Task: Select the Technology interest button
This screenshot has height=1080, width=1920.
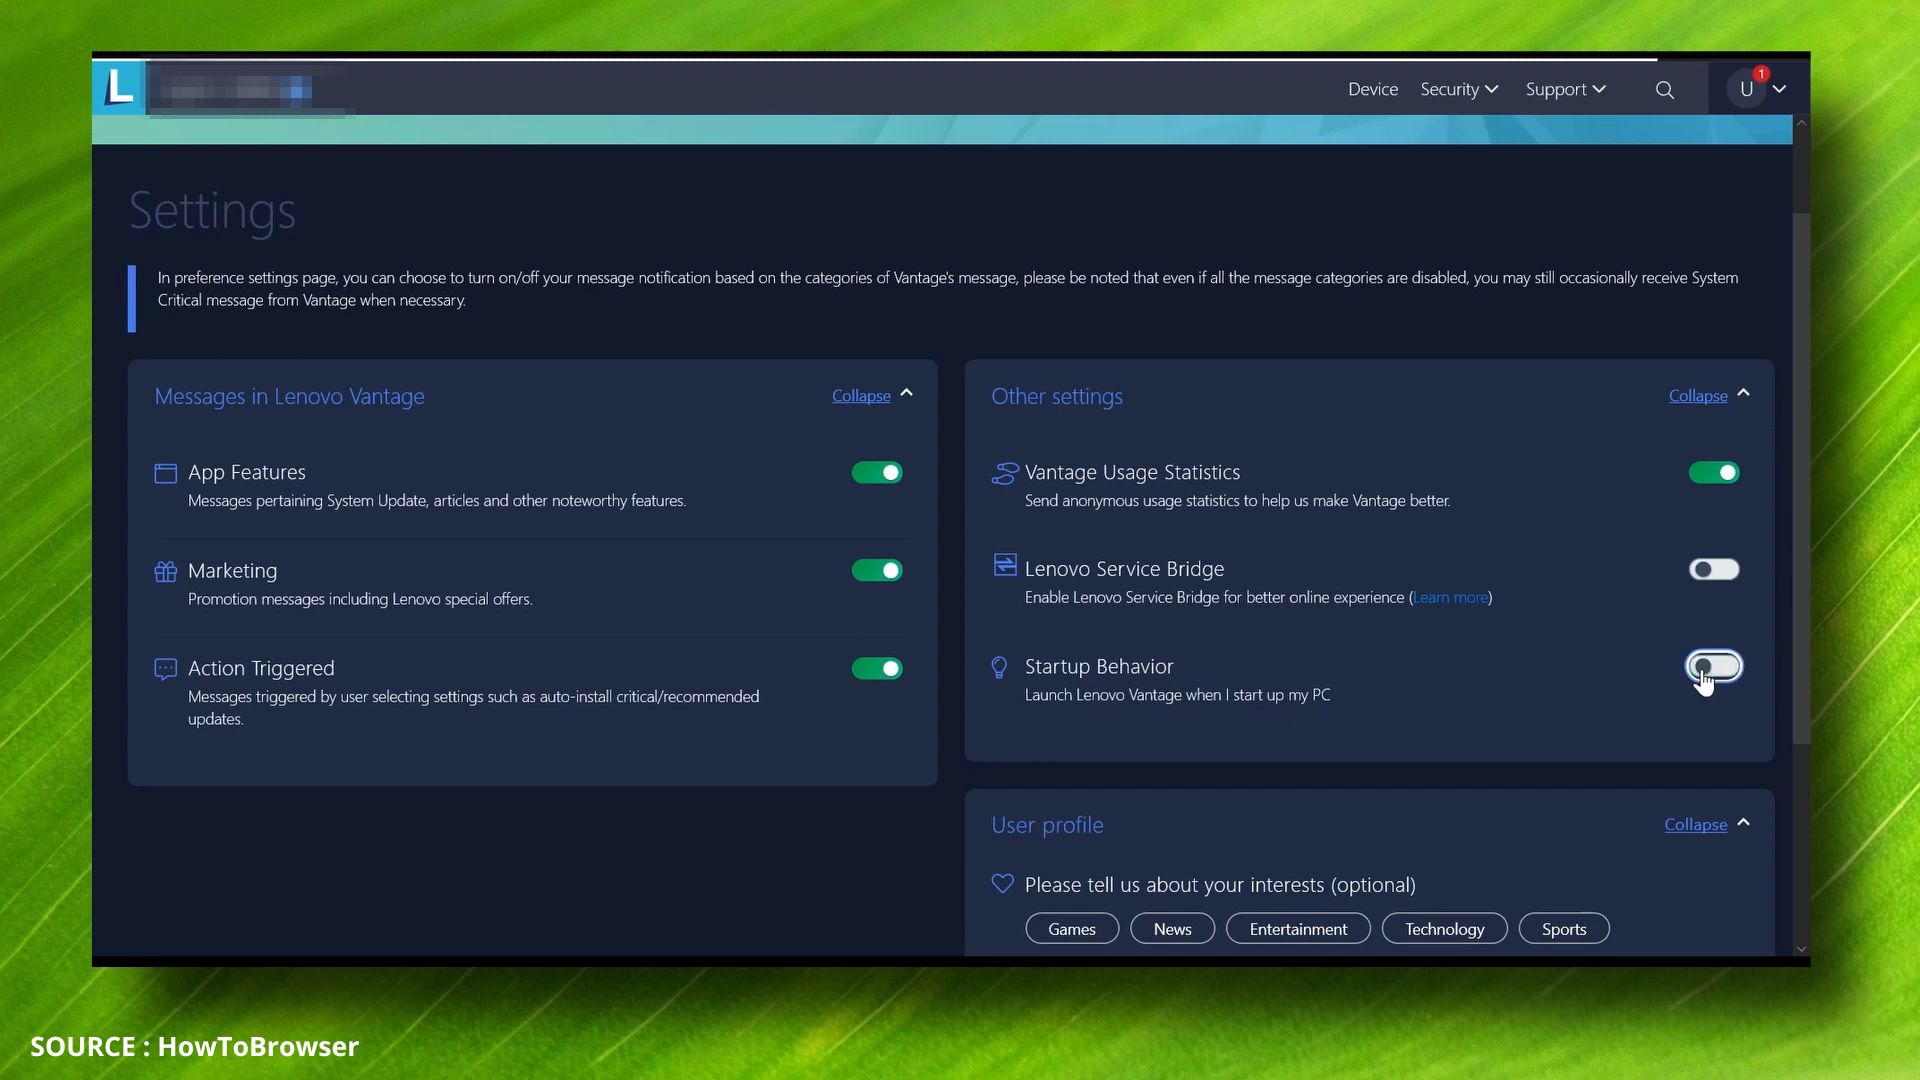Action: pyautogui.click(x=1444, y=929)
